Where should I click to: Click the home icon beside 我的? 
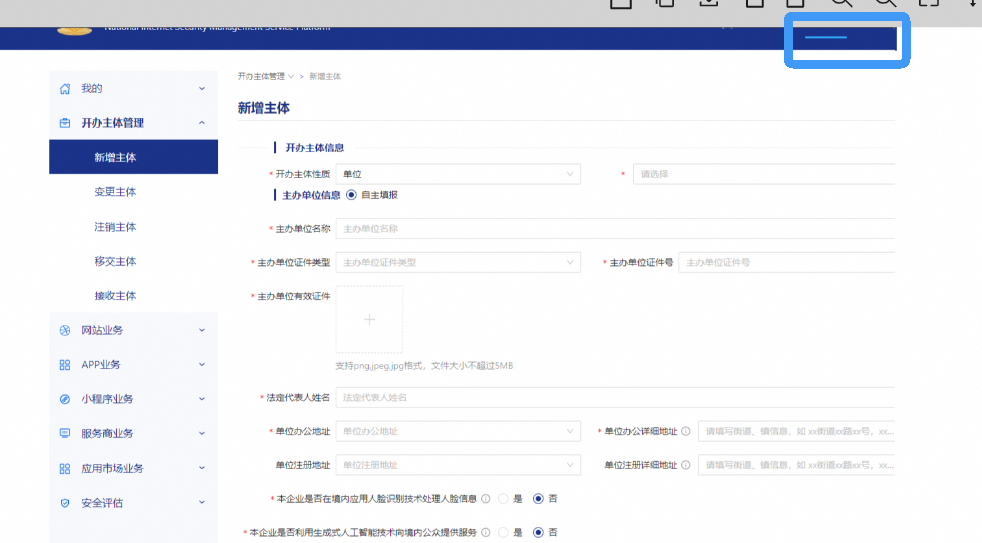tap(65, 89)
